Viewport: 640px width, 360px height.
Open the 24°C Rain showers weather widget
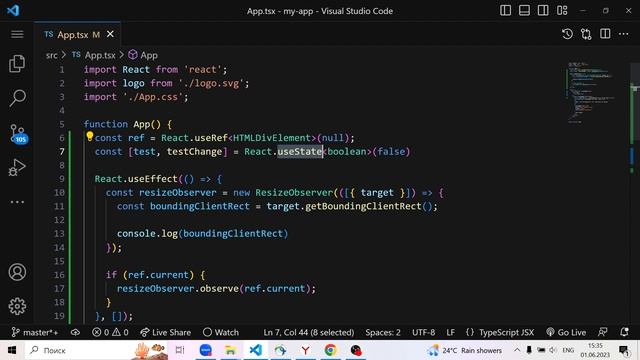tap(464, 350)
